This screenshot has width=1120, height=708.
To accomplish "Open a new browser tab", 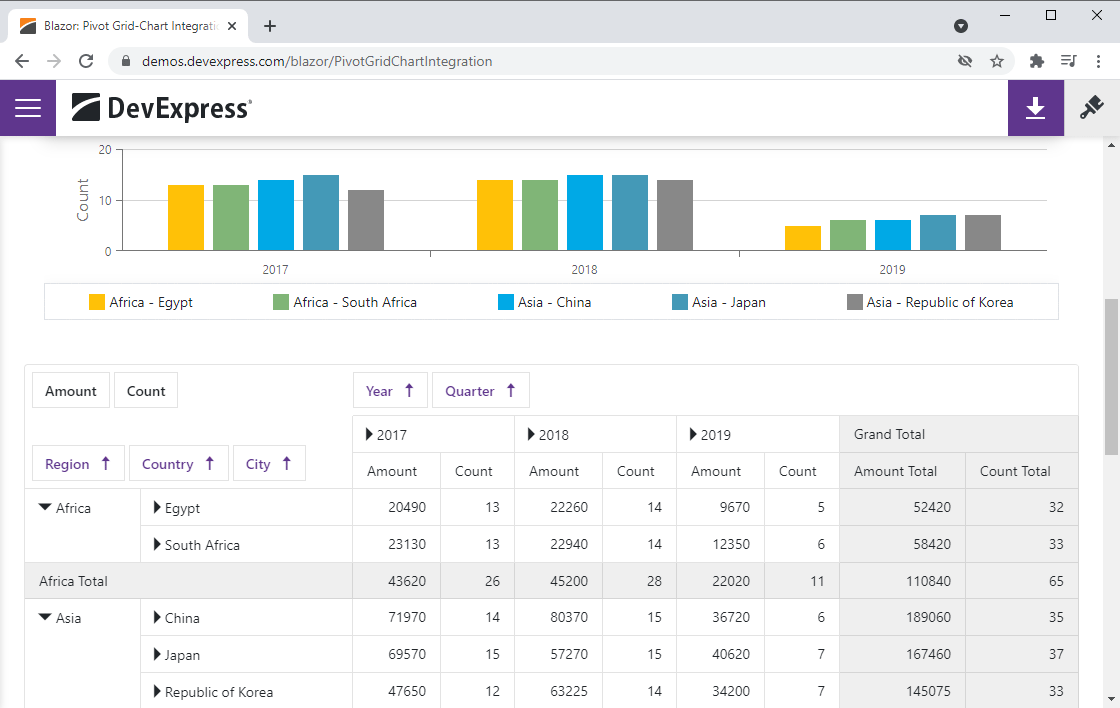I will point(270,26).
